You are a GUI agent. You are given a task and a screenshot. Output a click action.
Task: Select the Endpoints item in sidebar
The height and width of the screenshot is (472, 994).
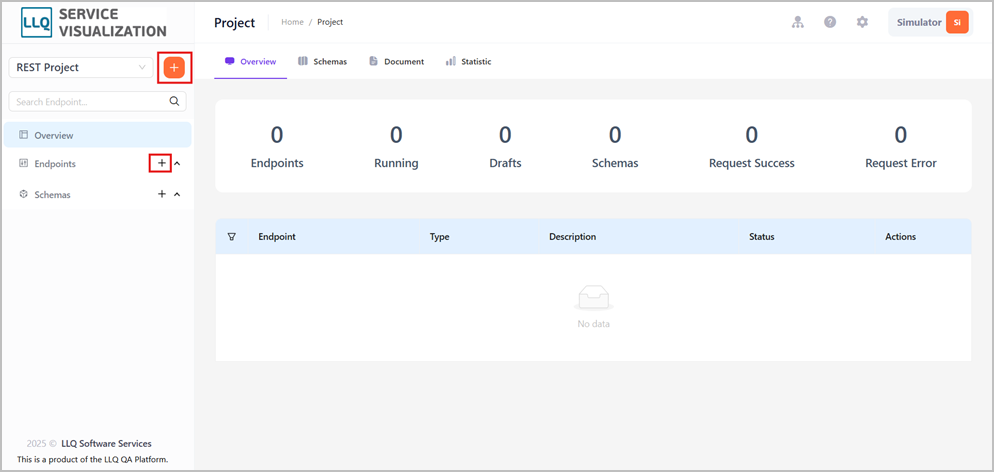coord(55,163)
